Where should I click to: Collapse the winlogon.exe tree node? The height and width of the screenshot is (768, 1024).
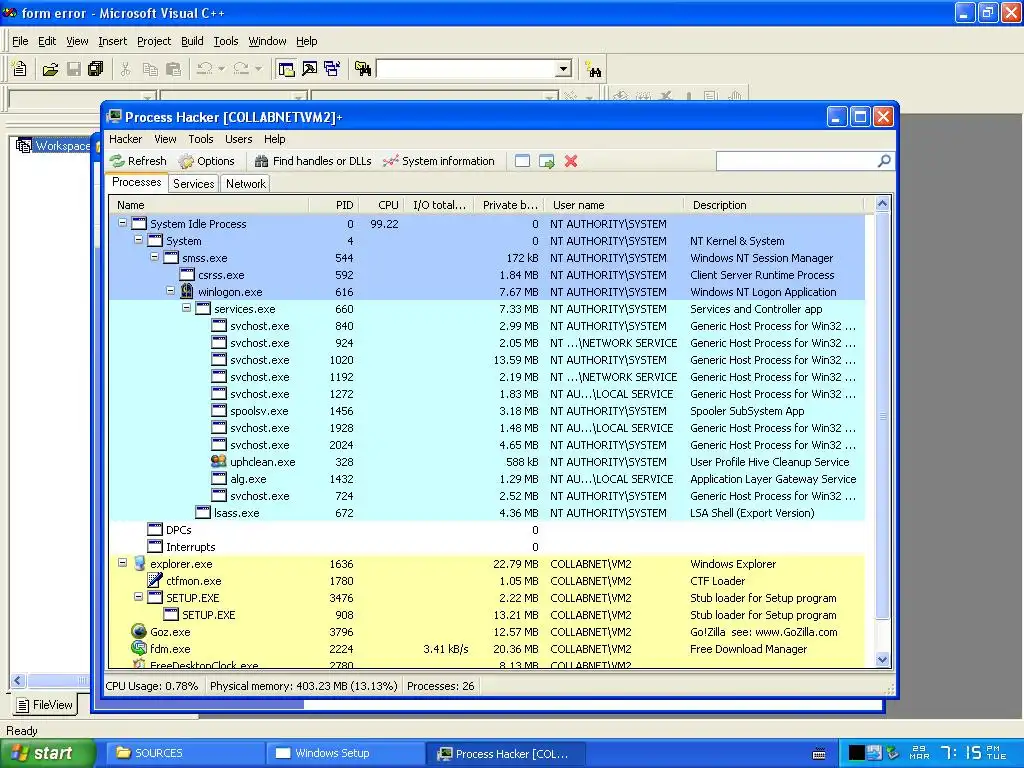point(170,291)
